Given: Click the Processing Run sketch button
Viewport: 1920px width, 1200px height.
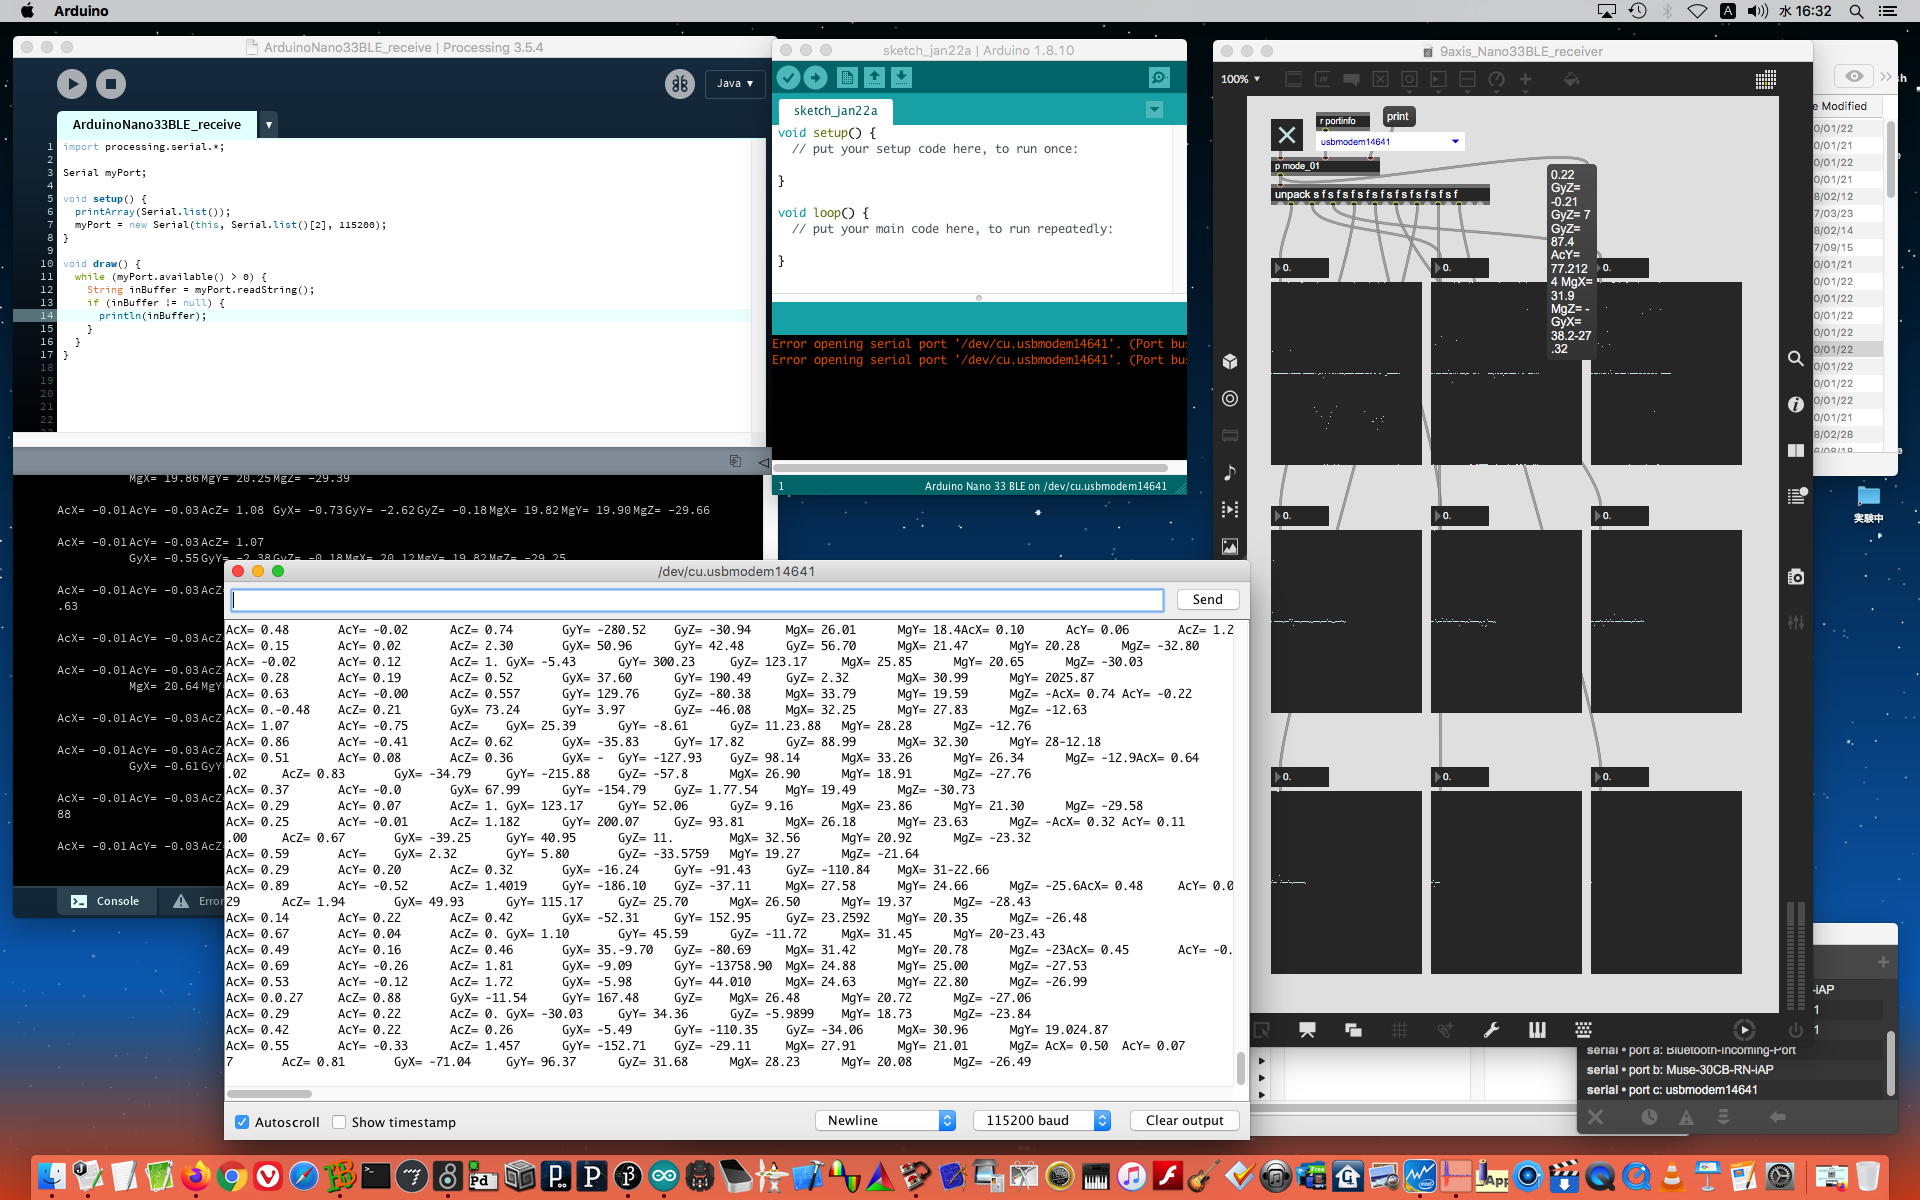Looking at the screenshot, I should [72, 84].
